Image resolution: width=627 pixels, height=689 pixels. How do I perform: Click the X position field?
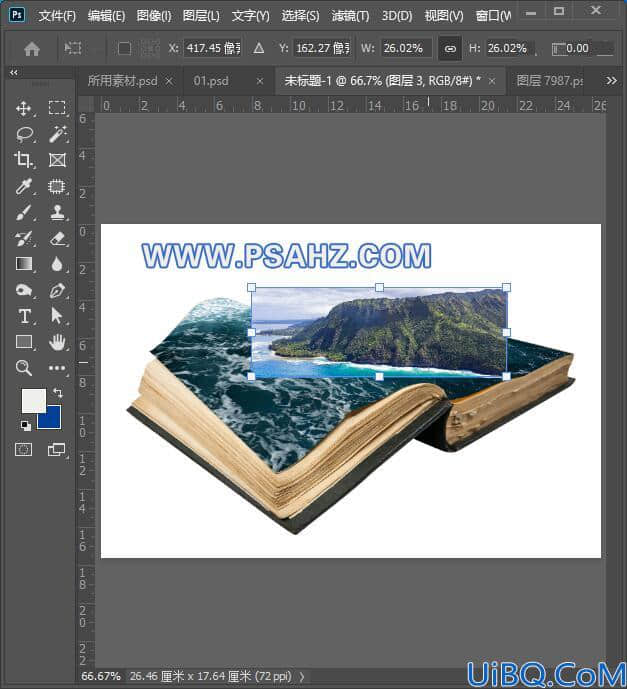(x=213, y=48)
